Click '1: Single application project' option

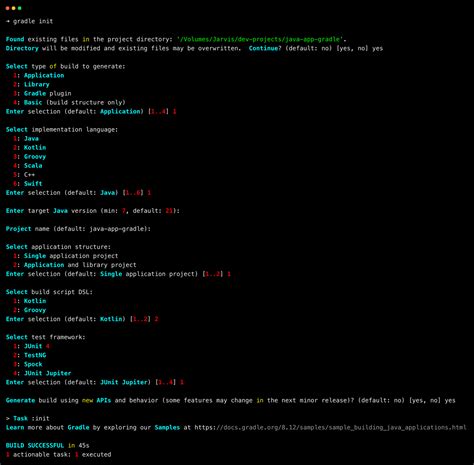[x=66, y=256]
